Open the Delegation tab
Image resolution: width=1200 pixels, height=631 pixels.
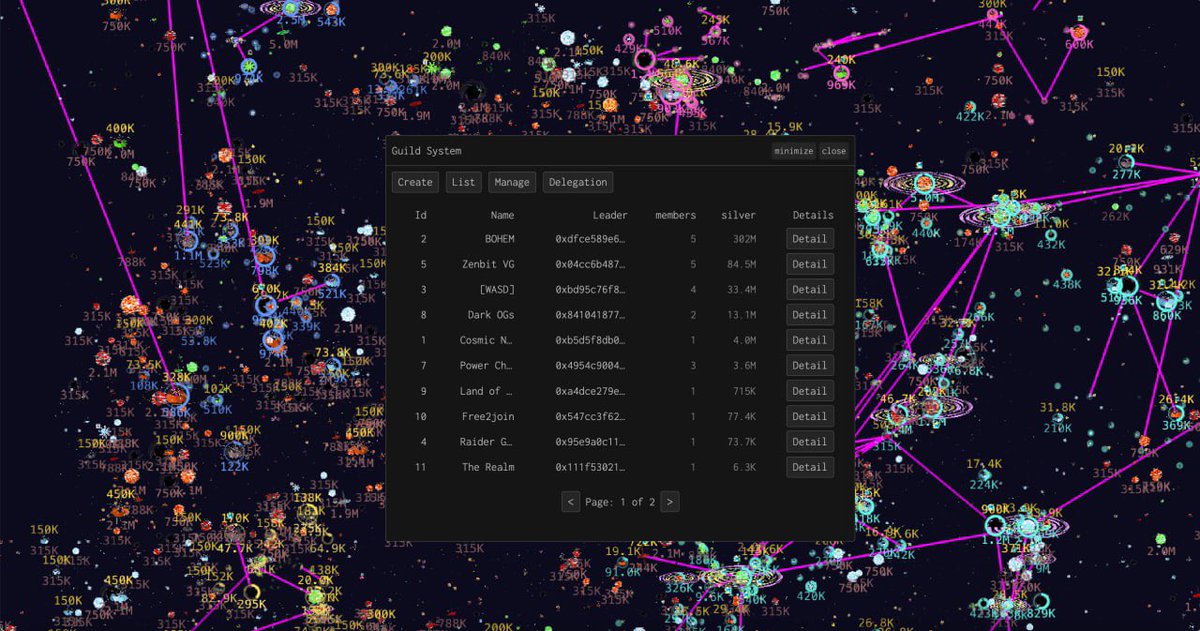pyautogui.click(x=578, y=182)
